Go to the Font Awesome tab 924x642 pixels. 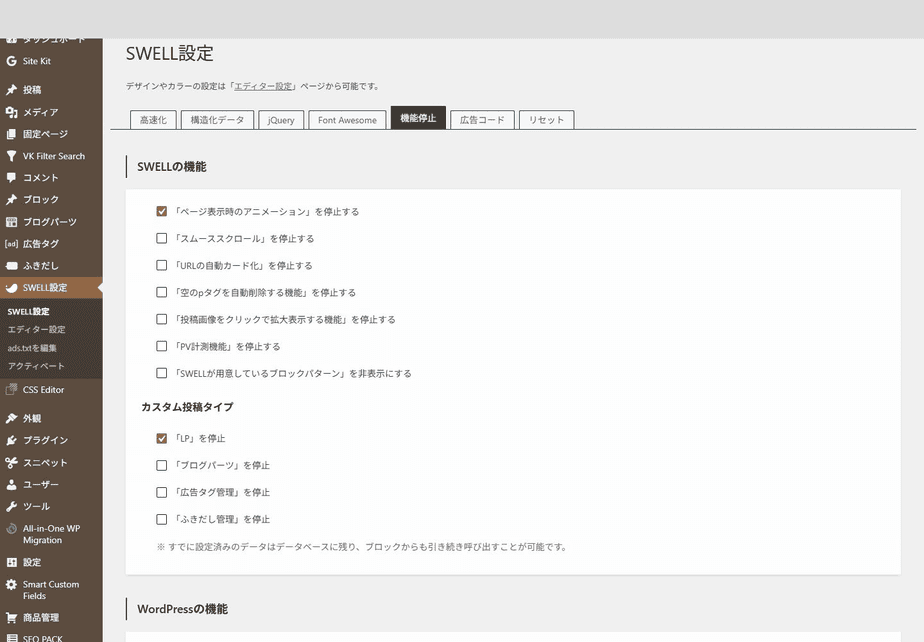[x=347, y=120]
